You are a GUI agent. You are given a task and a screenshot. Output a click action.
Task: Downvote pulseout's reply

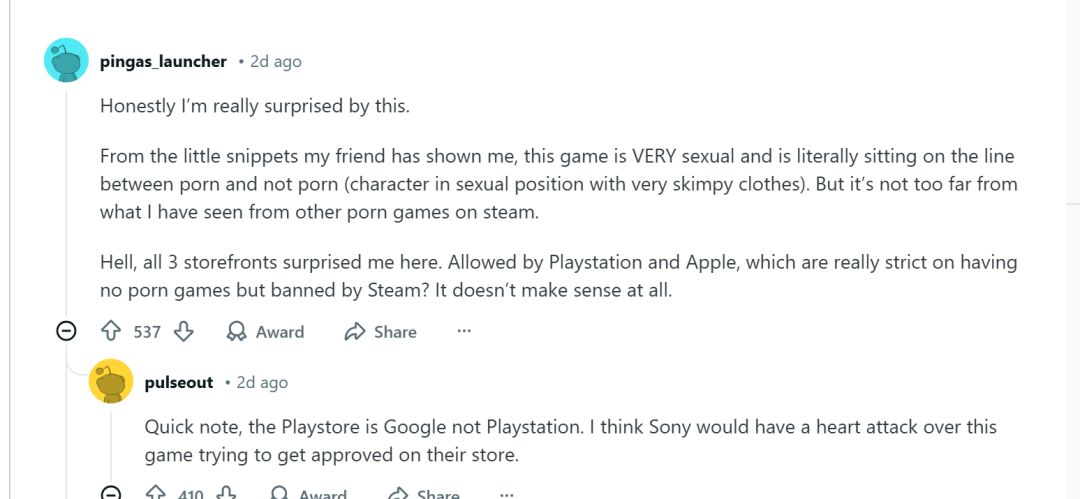tap(227, 493)
